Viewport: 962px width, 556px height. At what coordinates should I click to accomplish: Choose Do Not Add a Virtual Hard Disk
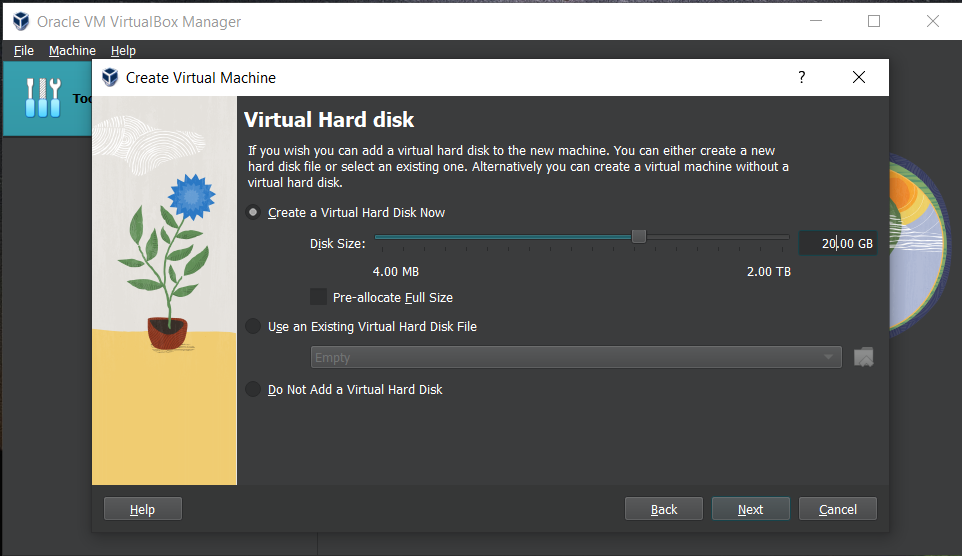253,389
